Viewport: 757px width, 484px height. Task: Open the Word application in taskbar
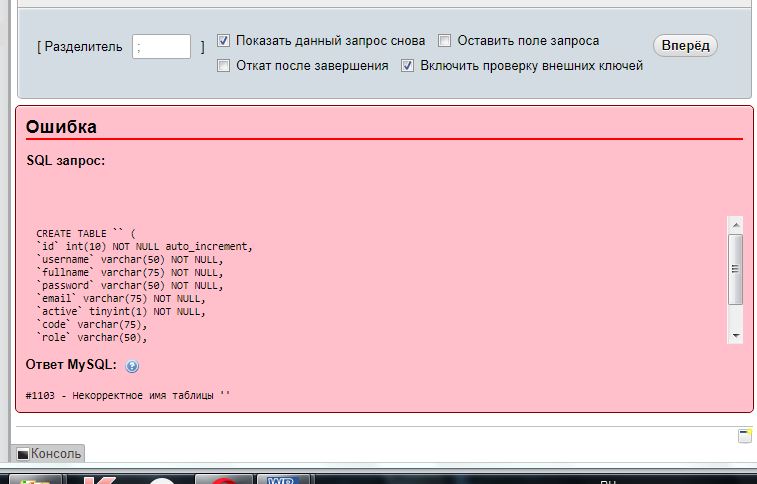click(283, 479)
